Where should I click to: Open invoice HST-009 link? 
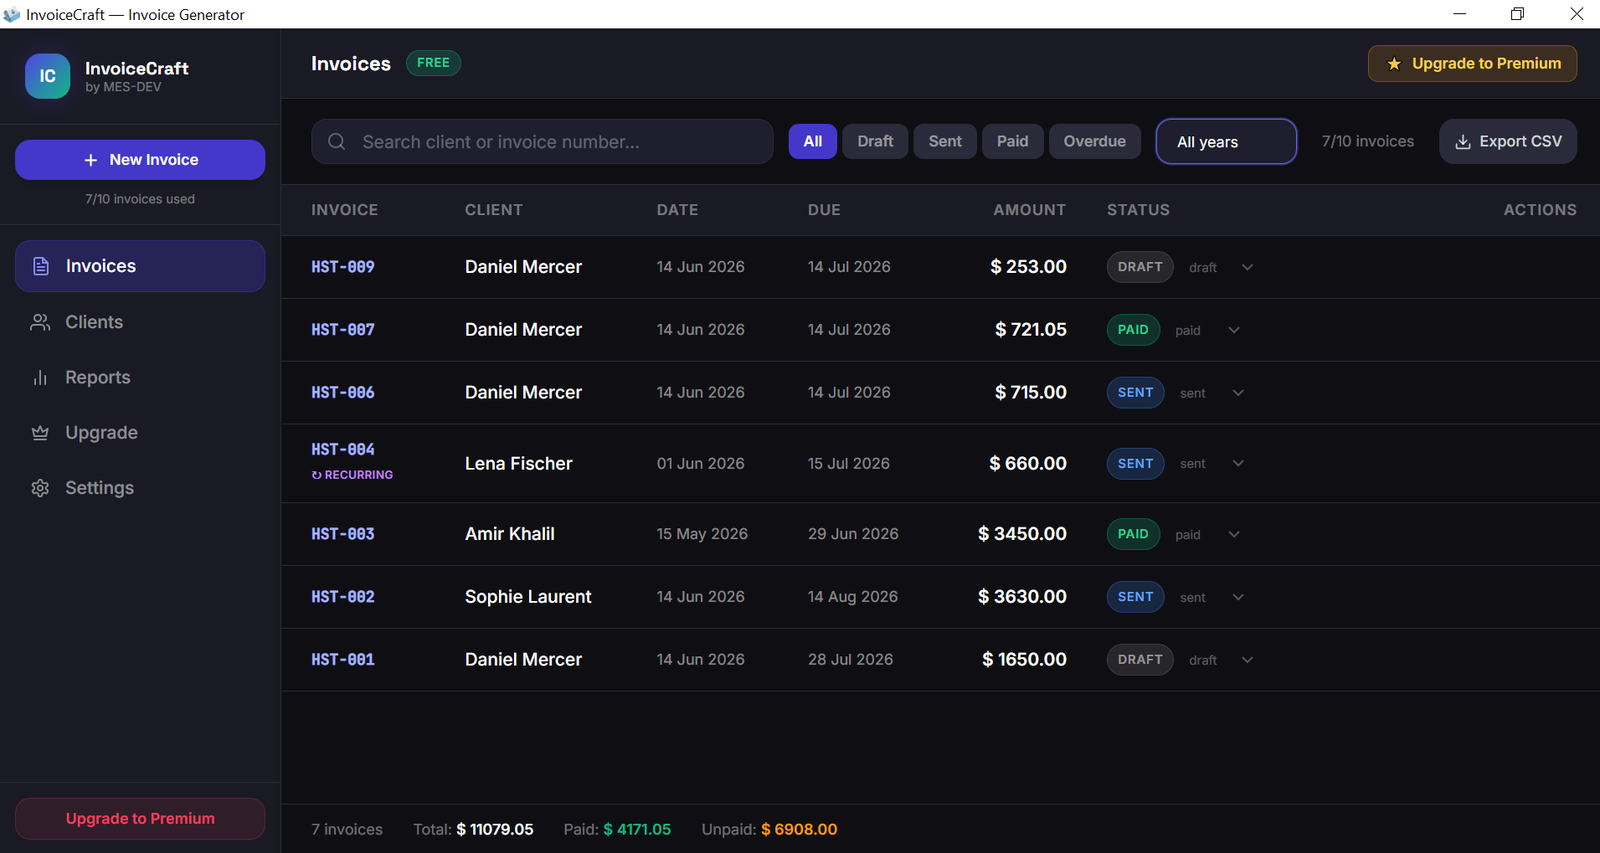(343, 267)
